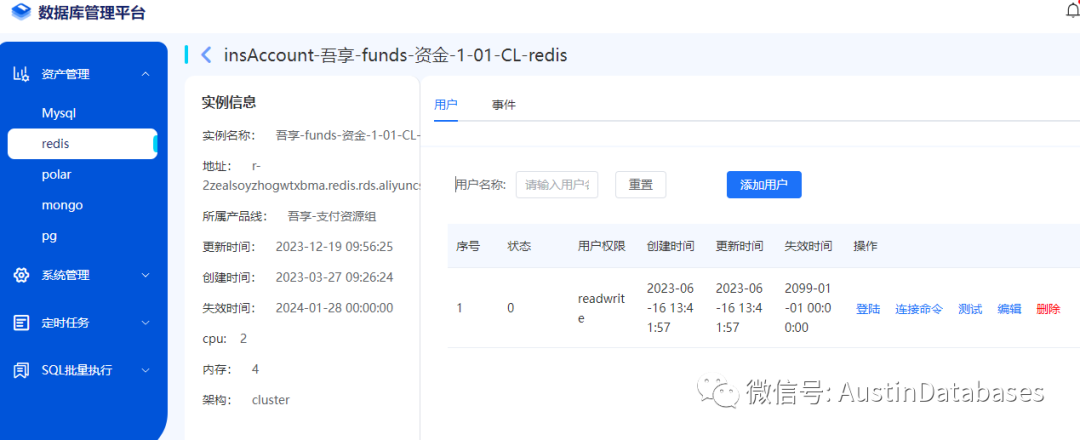This screenshot has height=440, width=1080.
Task: Click the 定时任务 list icon
Action: click(21, 322)
